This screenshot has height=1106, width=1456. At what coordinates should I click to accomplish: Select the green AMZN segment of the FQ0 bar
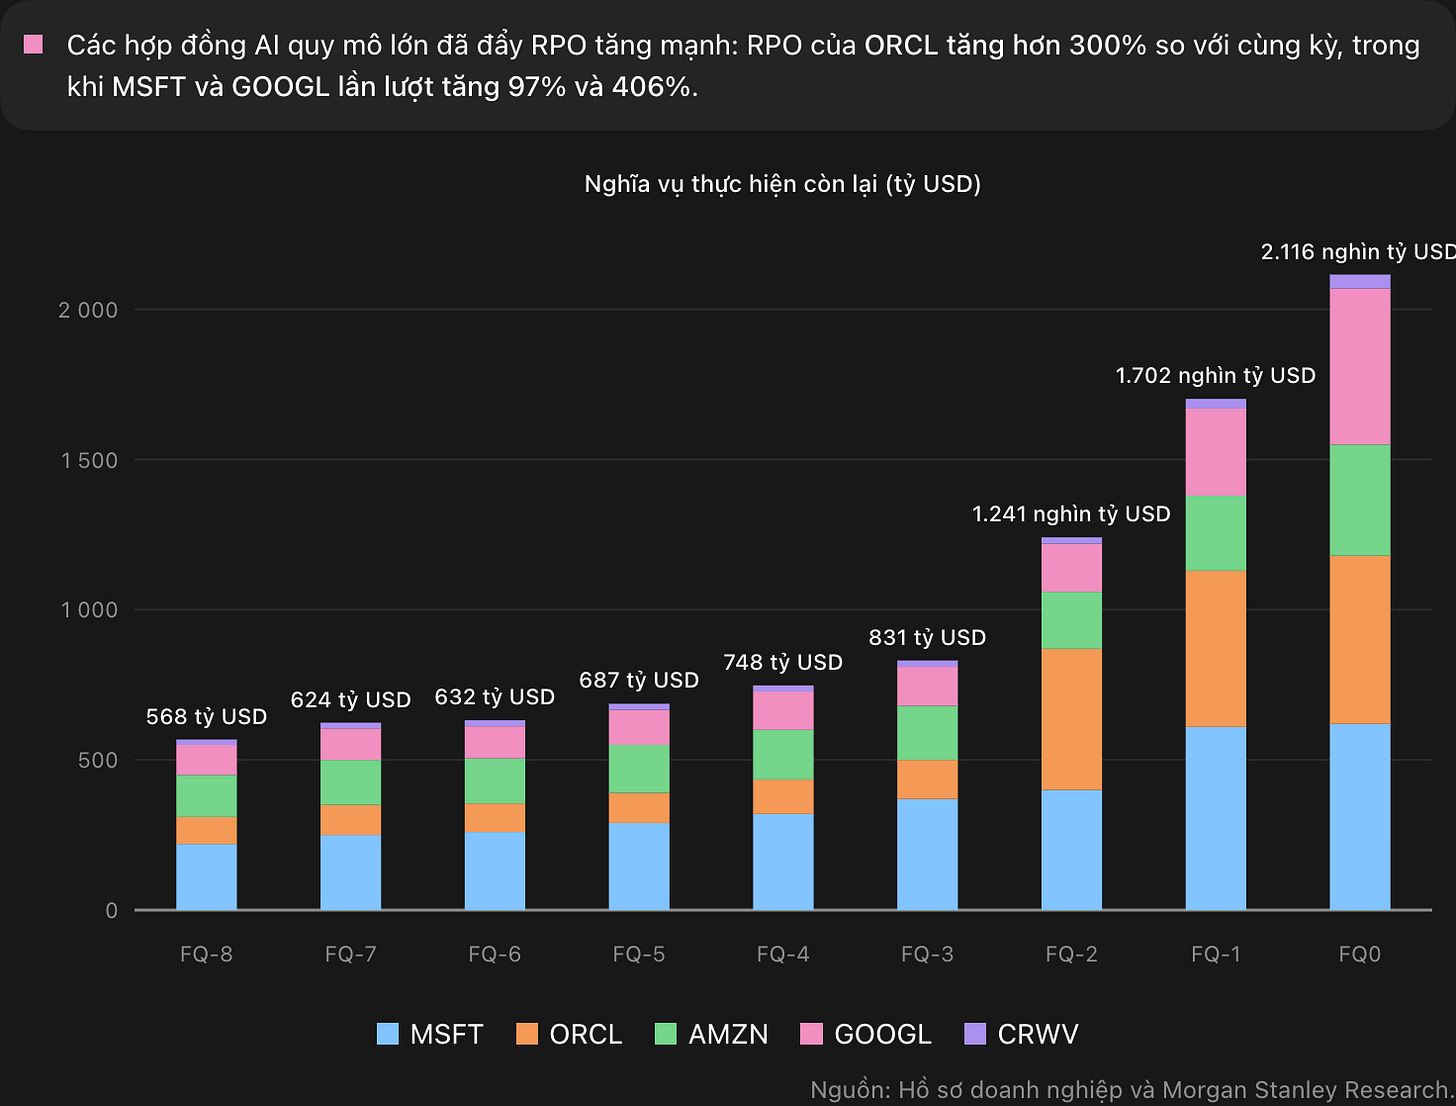(1360, 500)
